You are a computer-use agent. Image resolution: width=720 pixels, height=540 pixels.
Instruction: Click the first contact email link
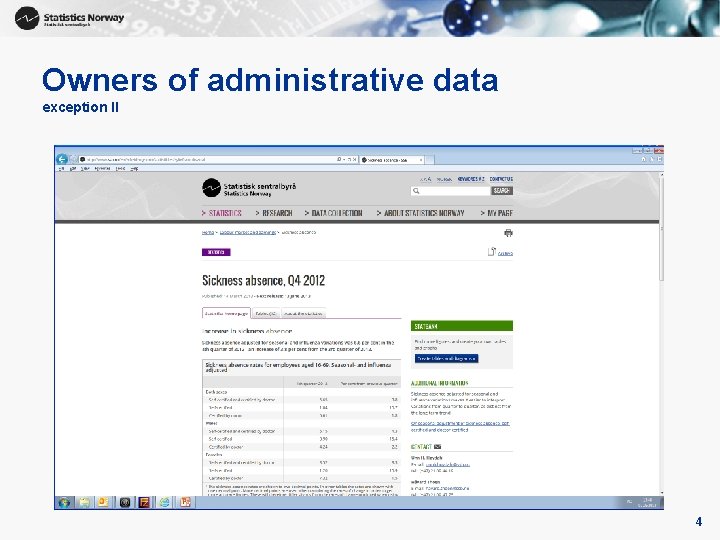pos(448,464)
